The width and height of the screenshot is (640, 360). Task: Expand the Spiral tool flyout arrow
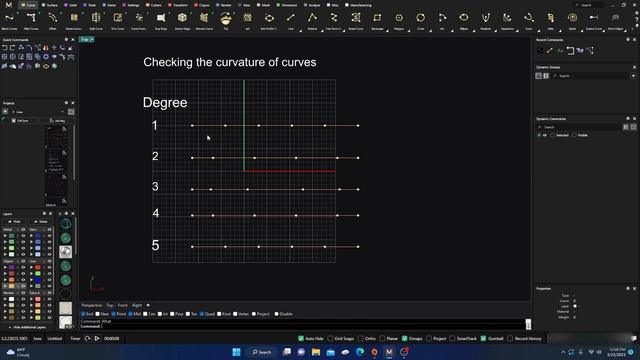point(582,30)
